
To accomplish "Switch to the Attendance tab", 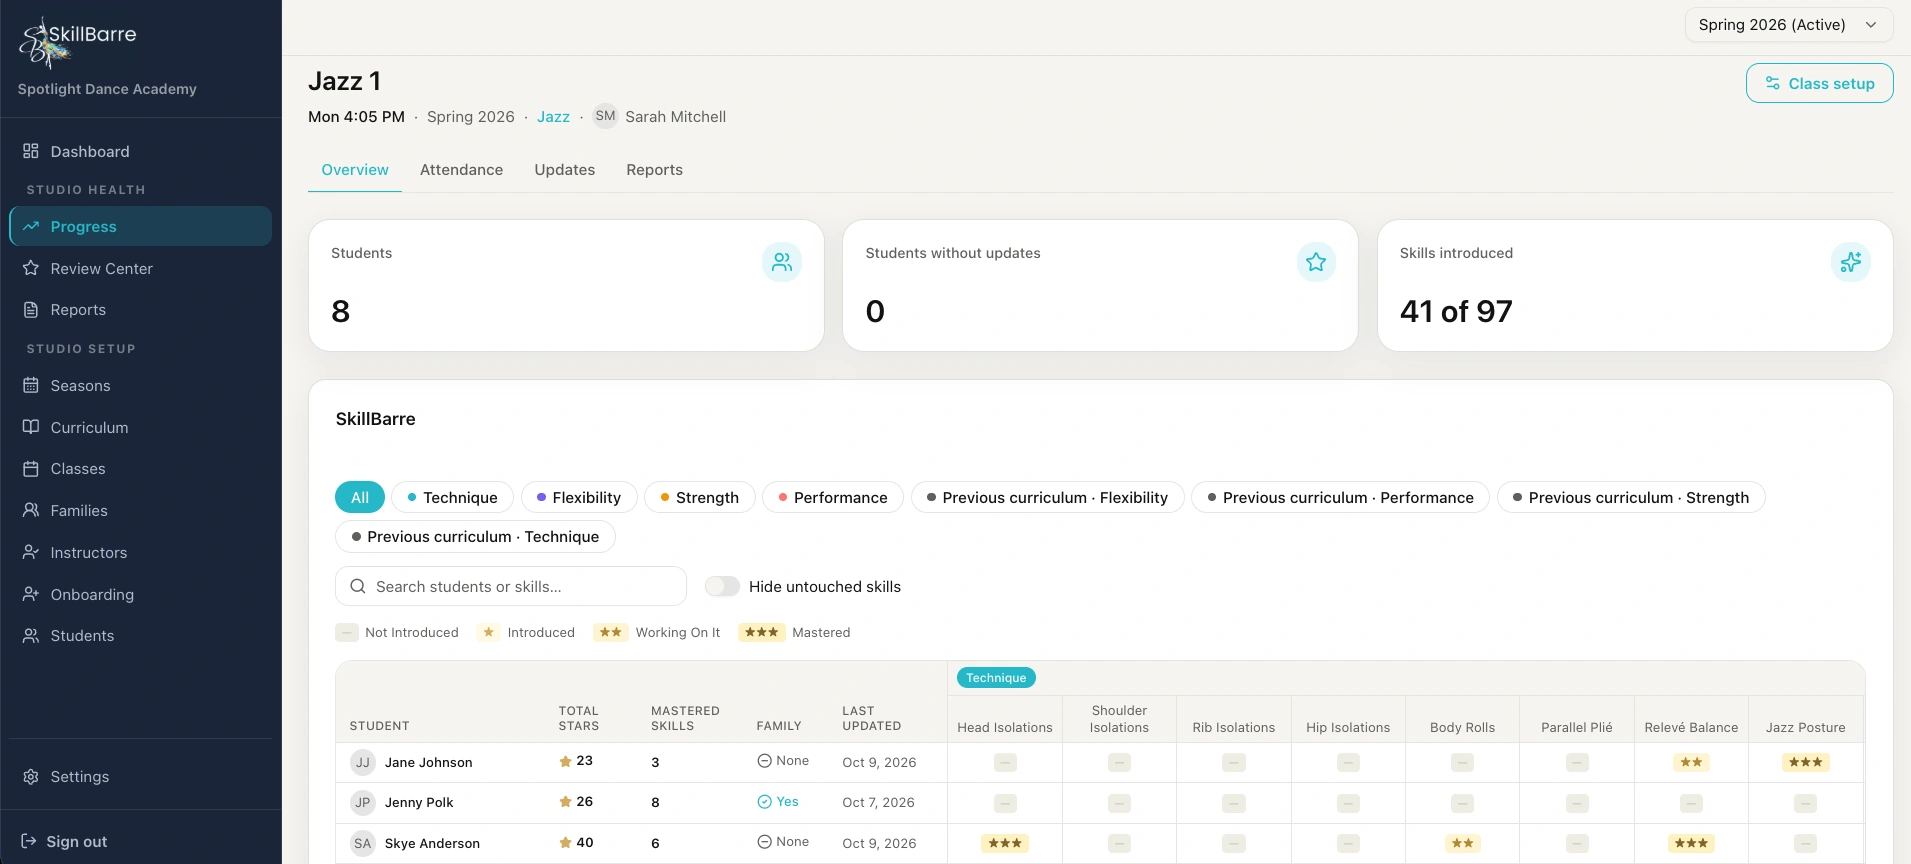I will coord(461,170).
